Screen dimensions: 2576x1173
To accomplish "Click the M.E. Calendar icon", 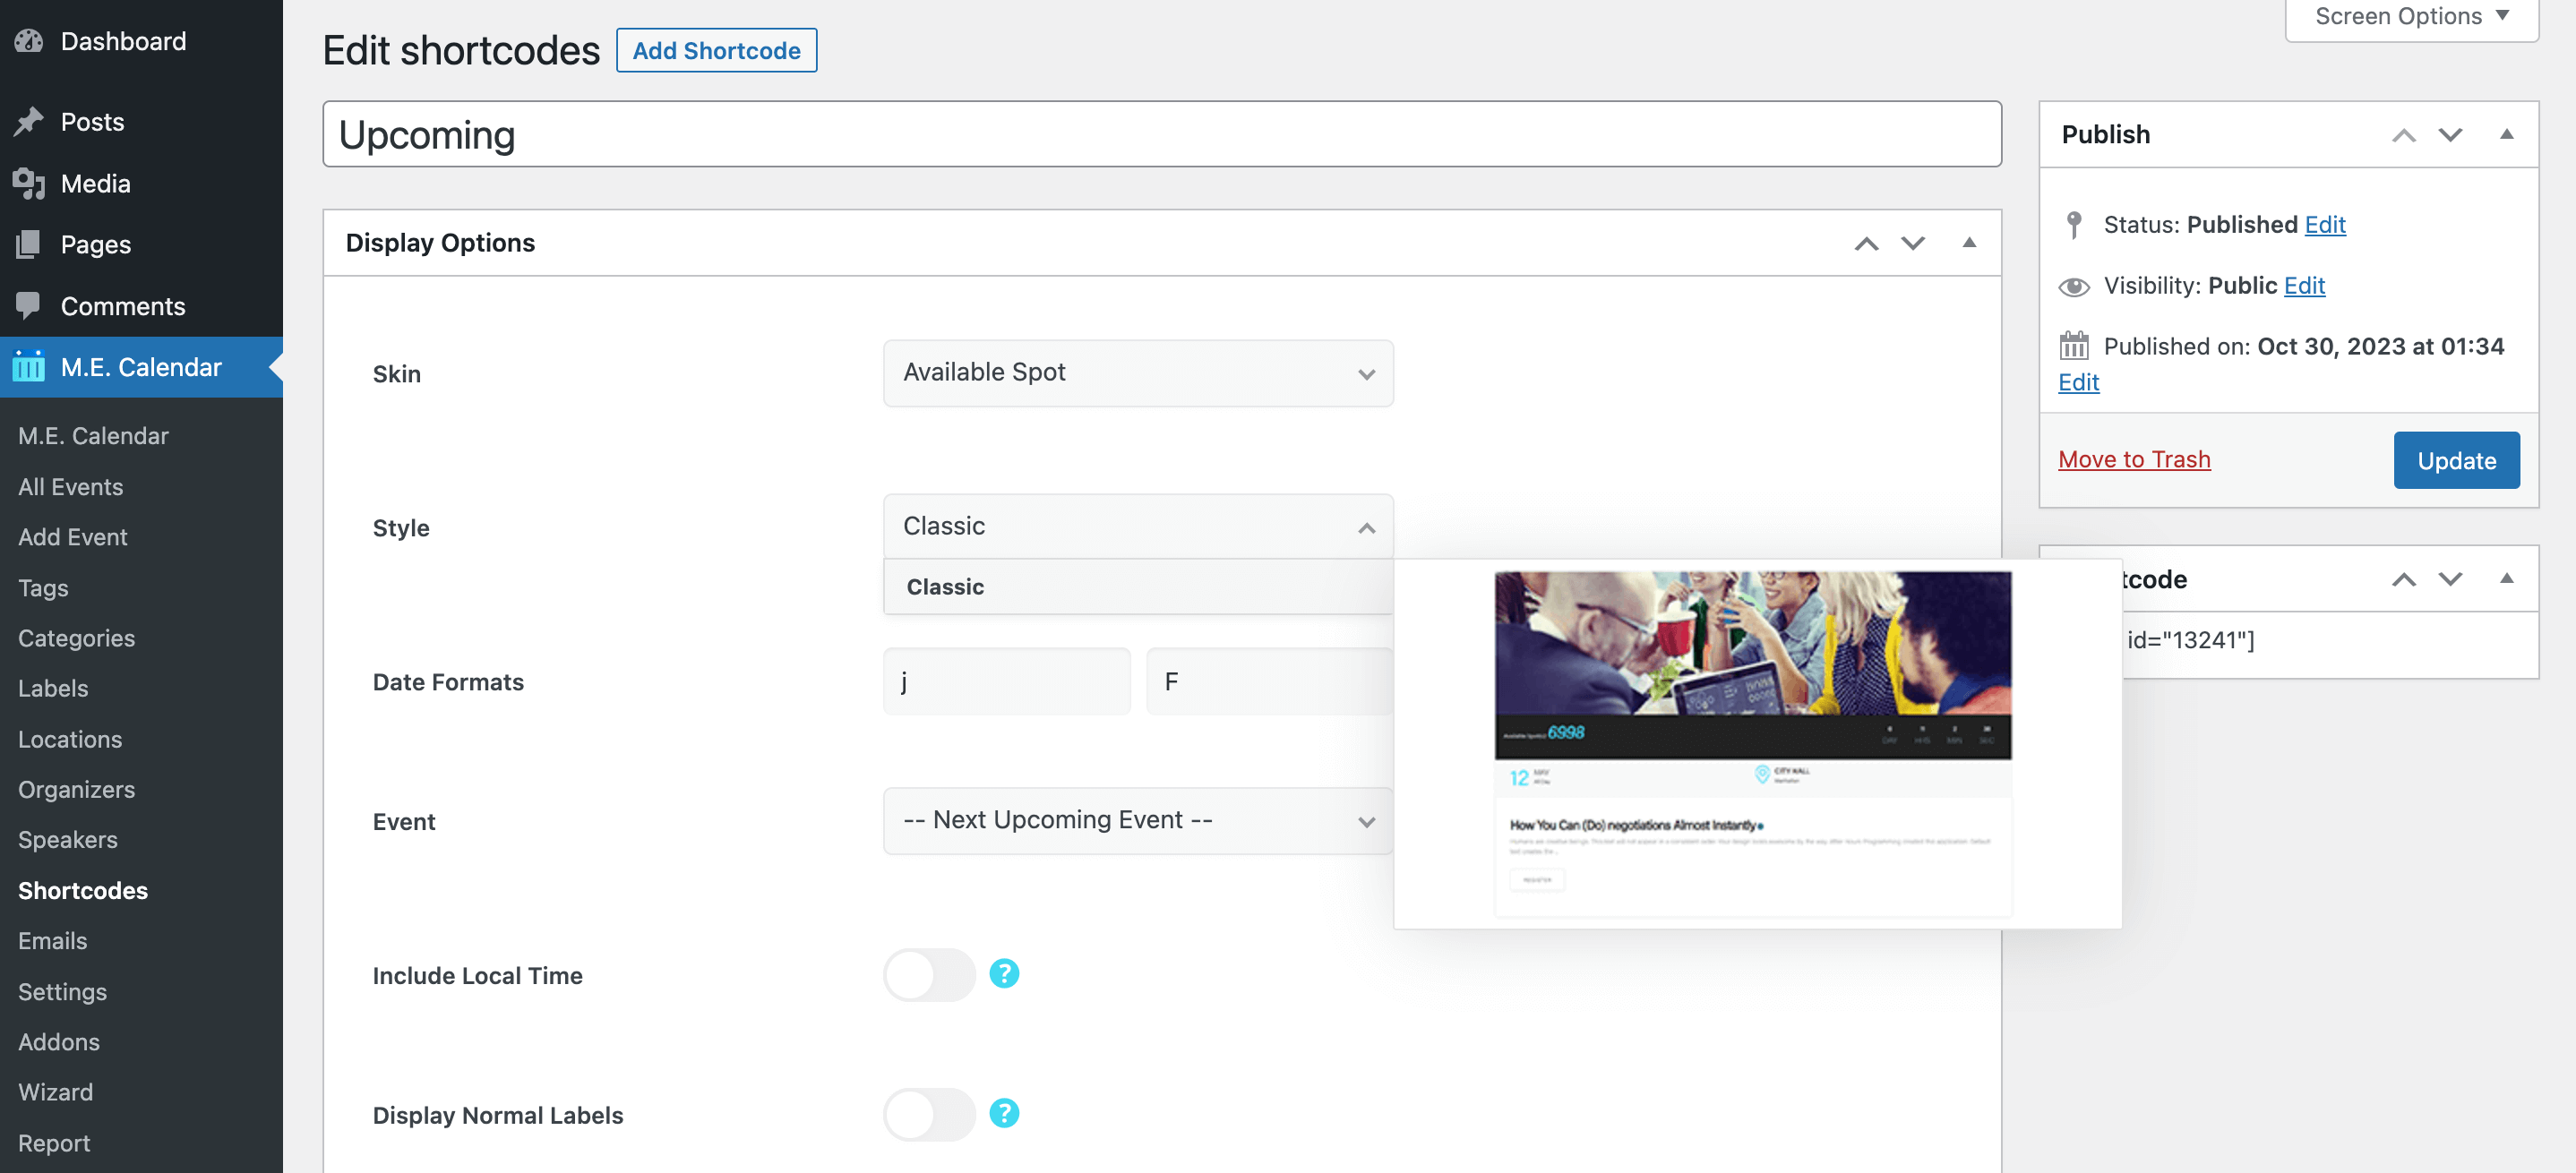I will coord(29,367).
